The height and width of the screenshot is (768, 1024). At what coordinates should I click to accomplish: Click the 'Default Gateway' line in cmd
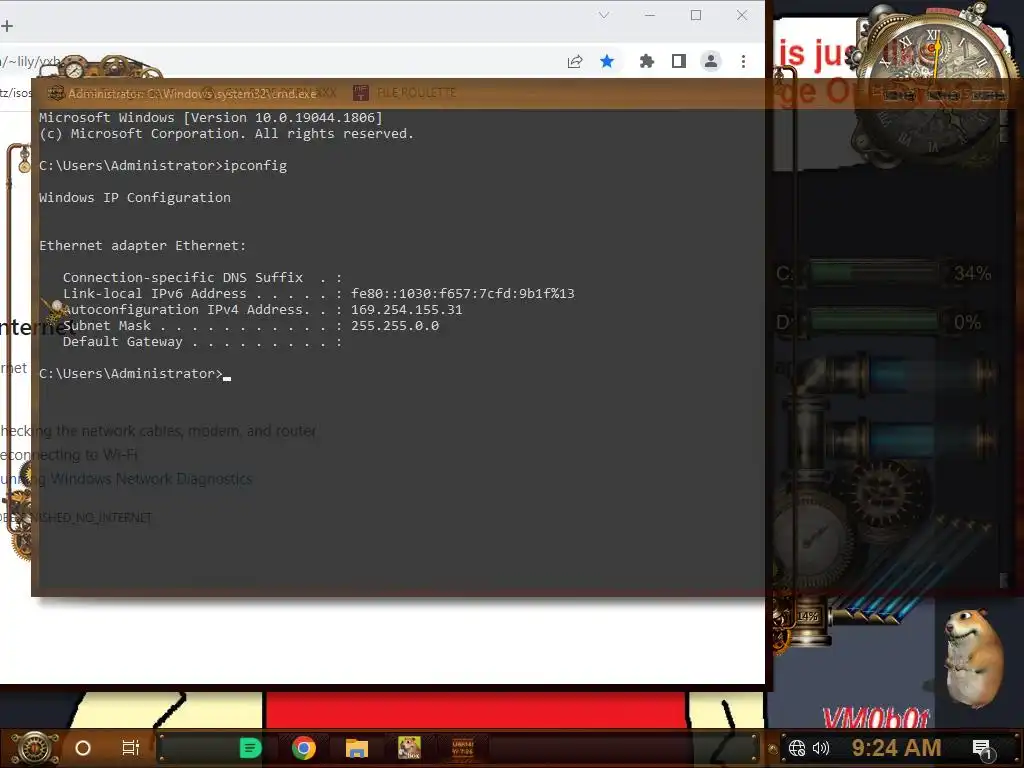(202, 342)
